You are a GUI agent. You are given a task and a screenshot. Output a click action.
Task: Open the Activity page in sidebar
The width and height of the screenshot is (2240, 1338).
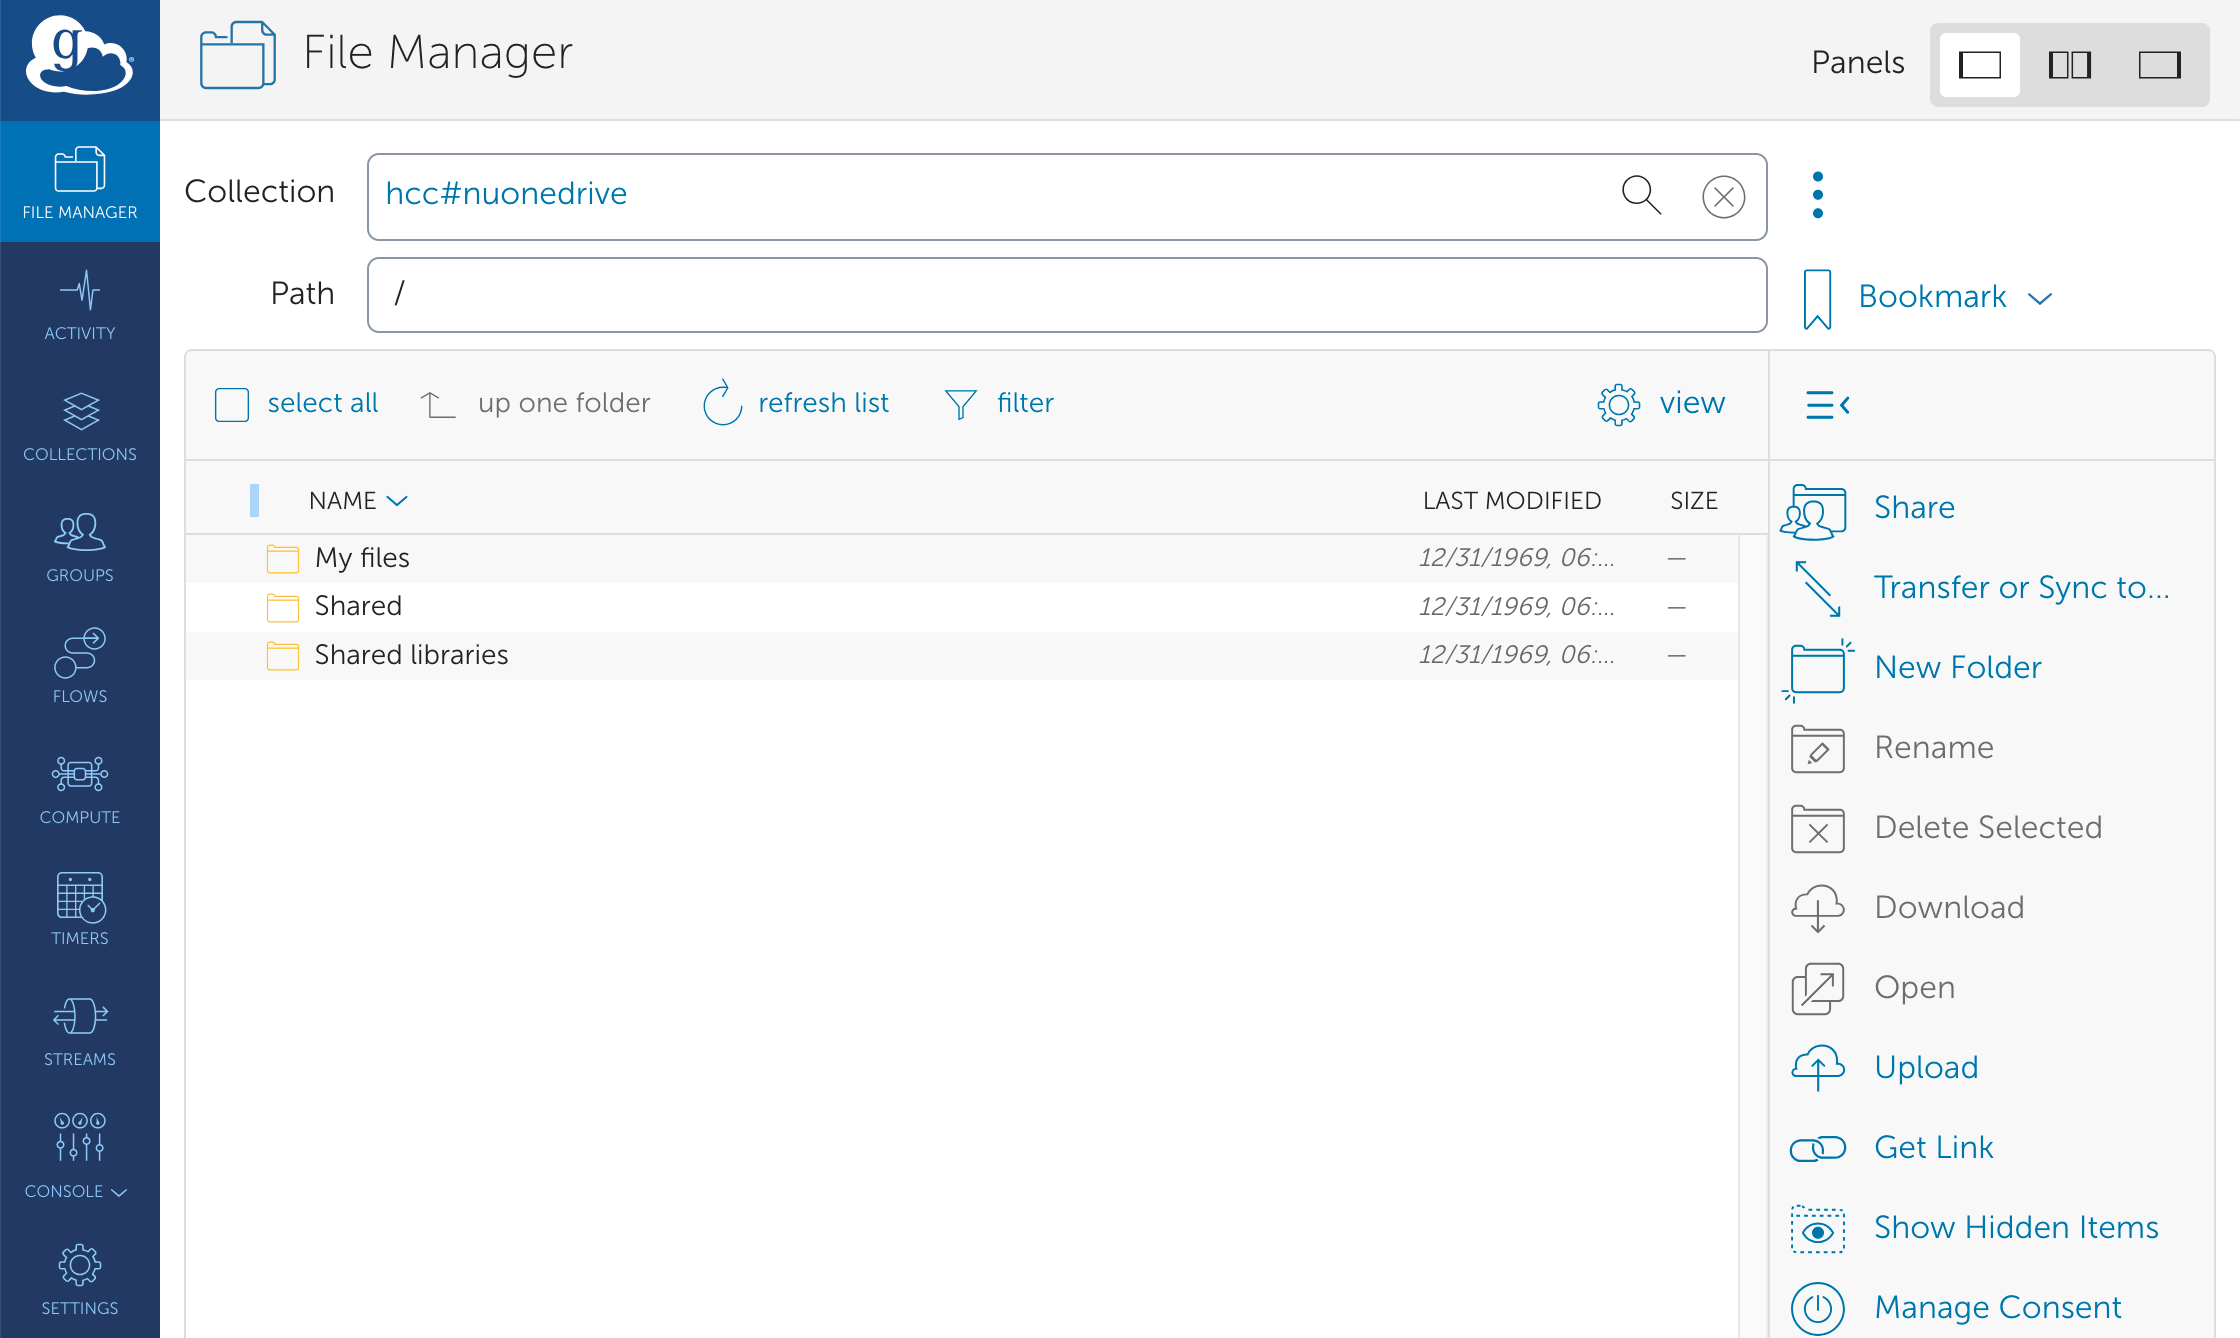point(80,305)
